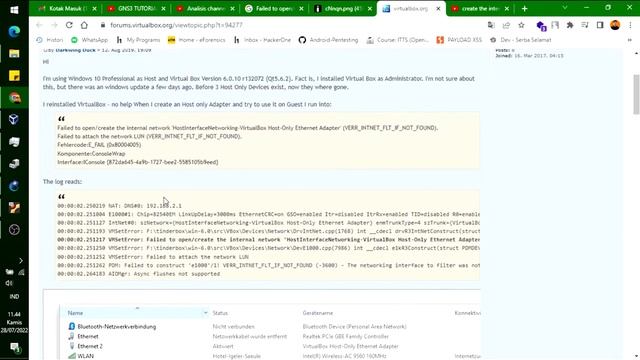The height and width of the screenshot is (360, 640).
Task: Click the Komponente:ConsoleWrap line
Action: (x=91, y=153)
